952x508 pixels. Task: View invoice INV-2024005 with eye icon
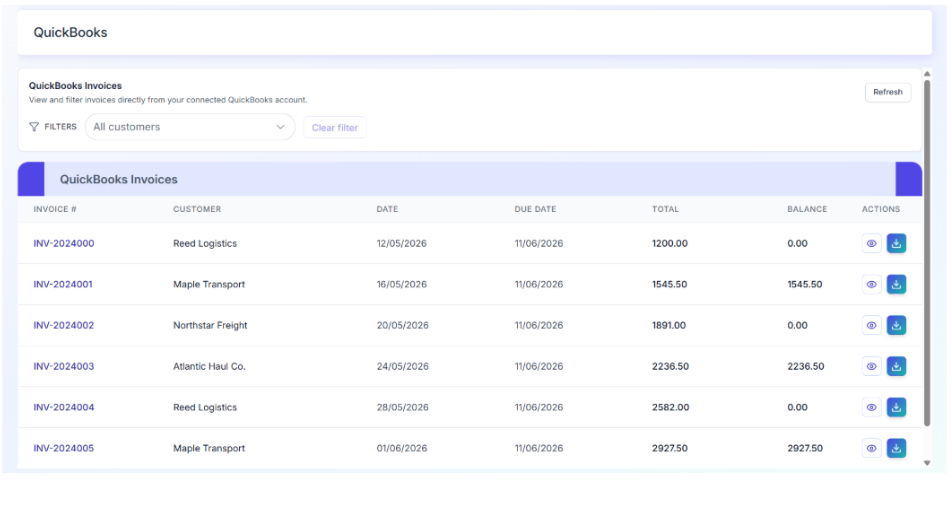pyautogui.click(x=871, y=448)
